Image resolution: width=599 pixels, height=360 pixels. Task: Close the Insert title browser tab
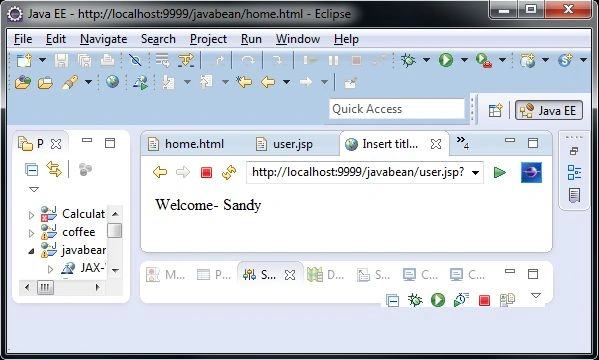tap(436, 144)
